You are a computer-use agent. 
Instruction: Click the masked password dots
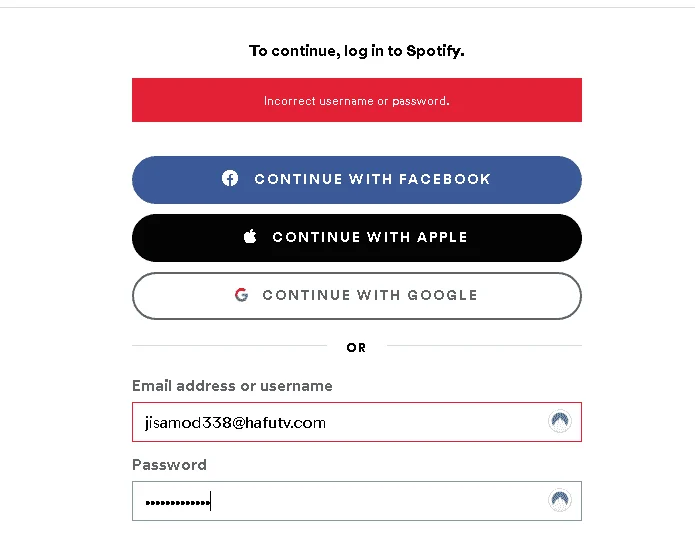click(177, 503)
